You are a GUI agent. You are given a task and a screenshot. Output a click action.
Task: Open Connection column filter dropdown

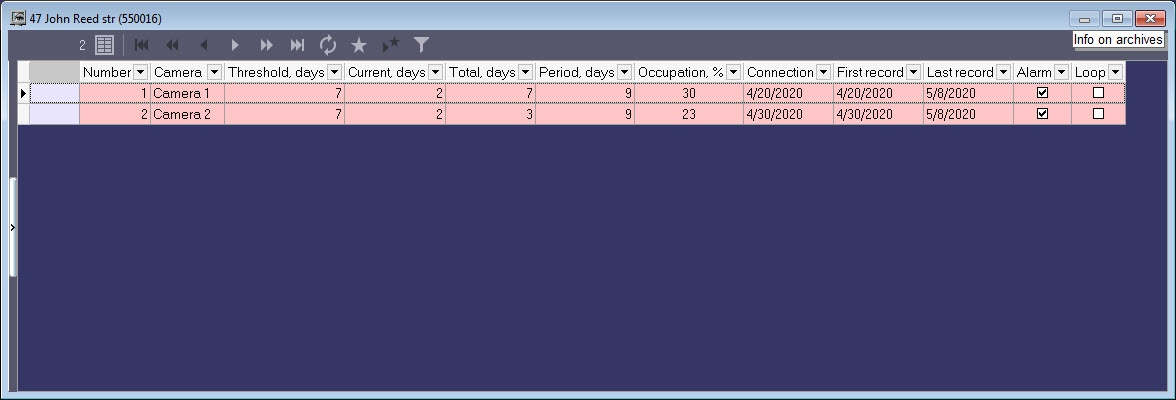[823, 72]
